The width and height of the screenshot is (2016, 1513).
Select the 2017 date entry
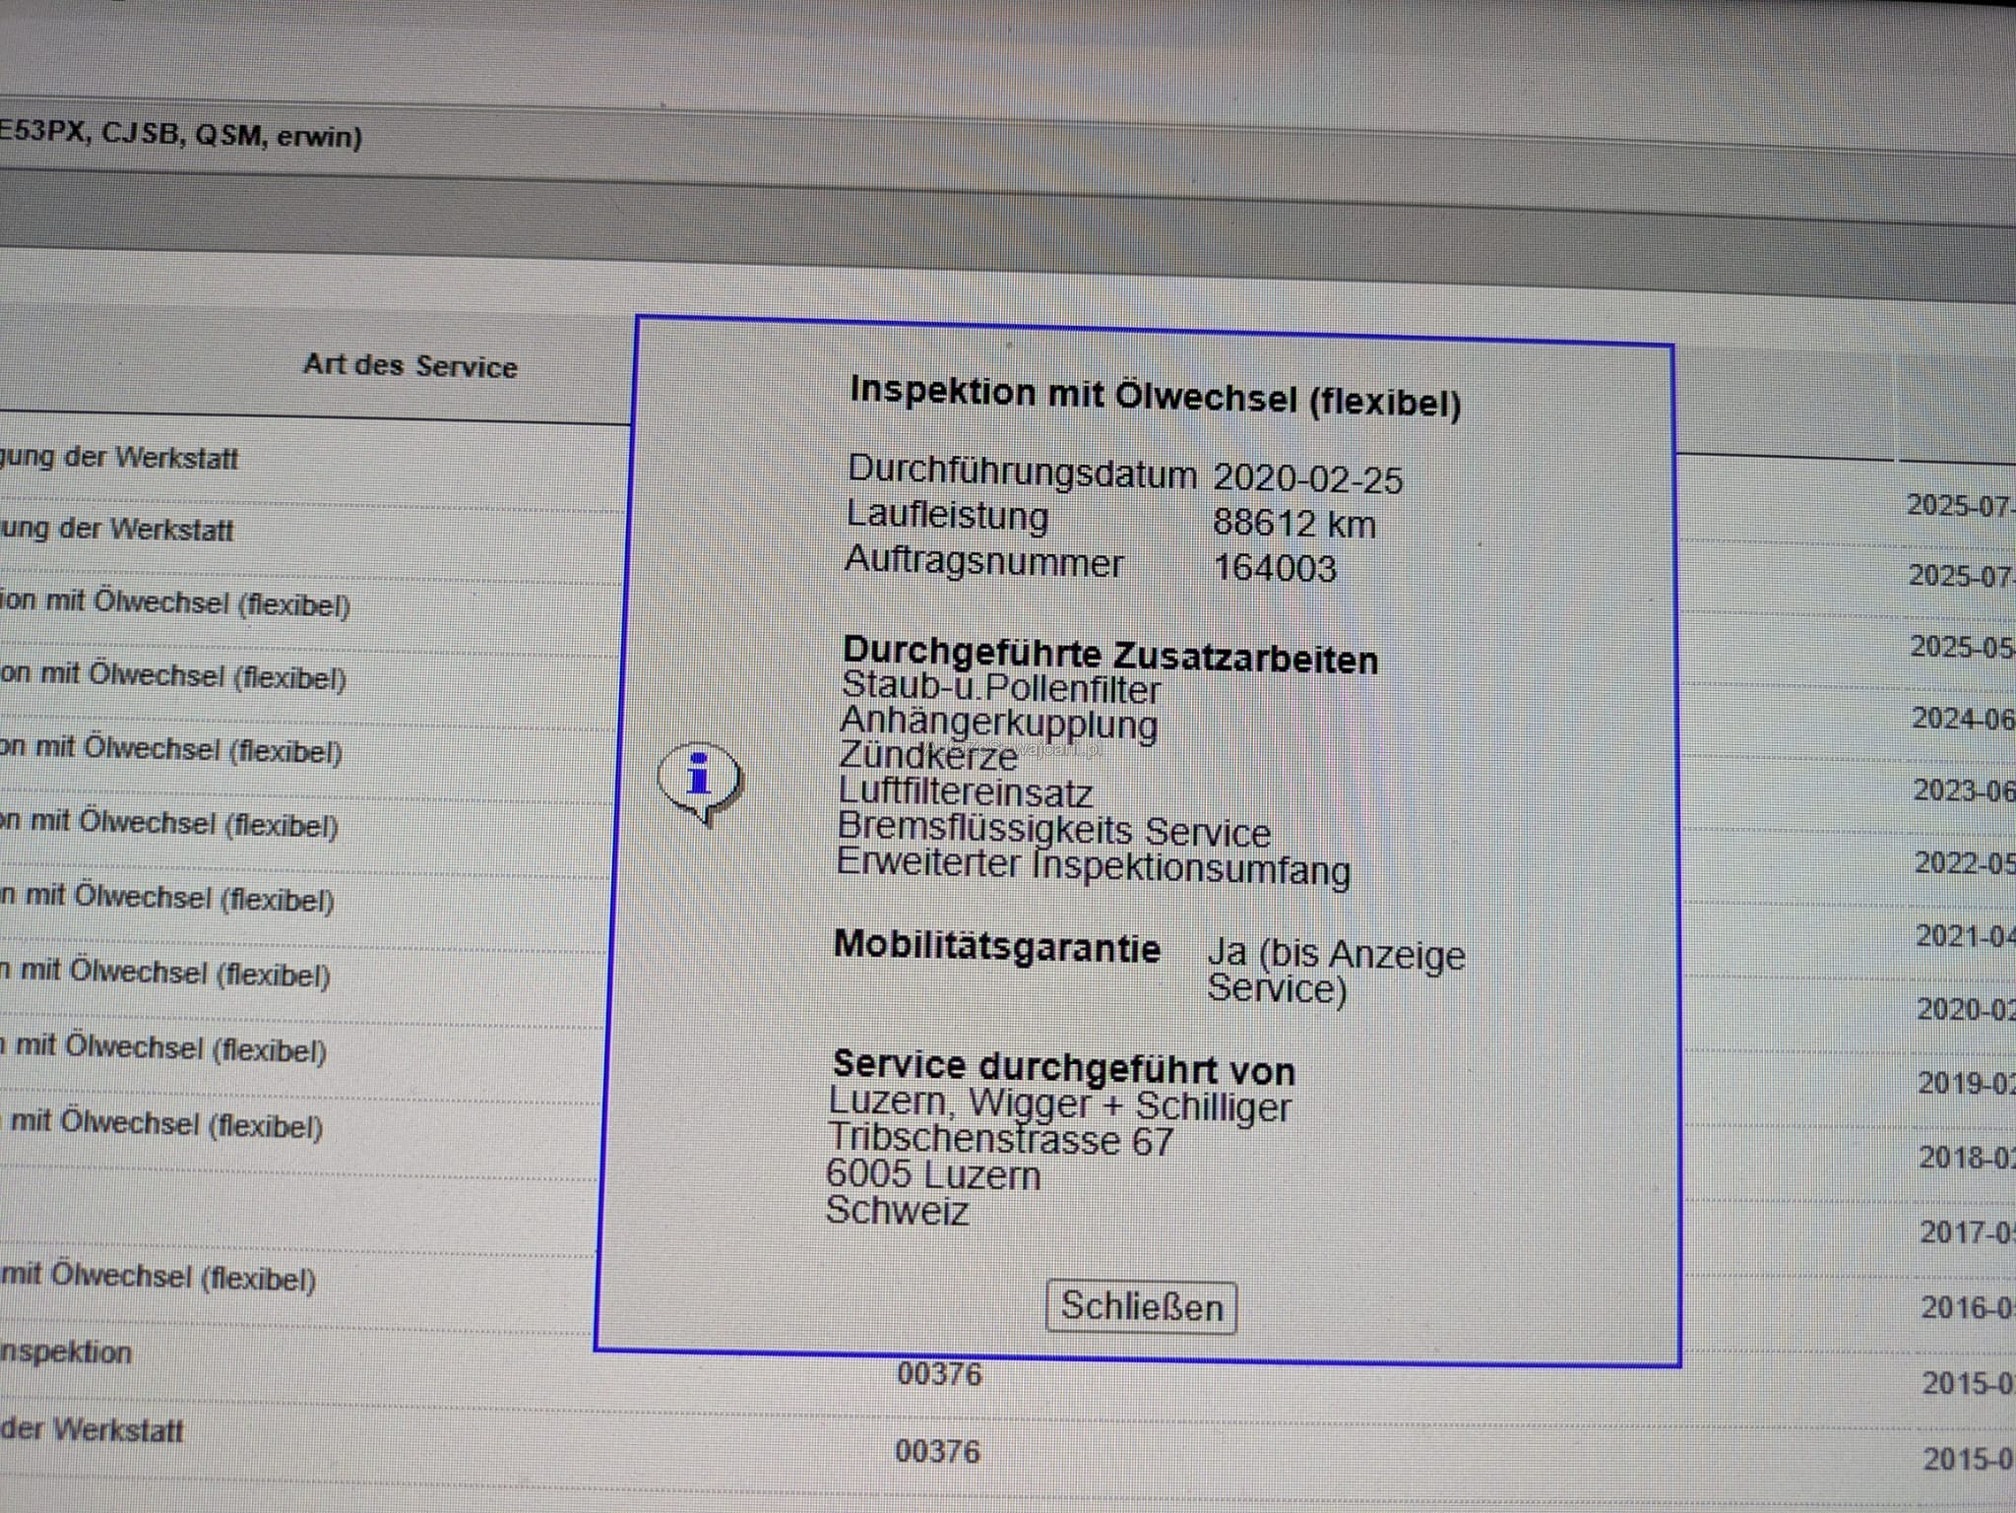pos(1967,1232)
